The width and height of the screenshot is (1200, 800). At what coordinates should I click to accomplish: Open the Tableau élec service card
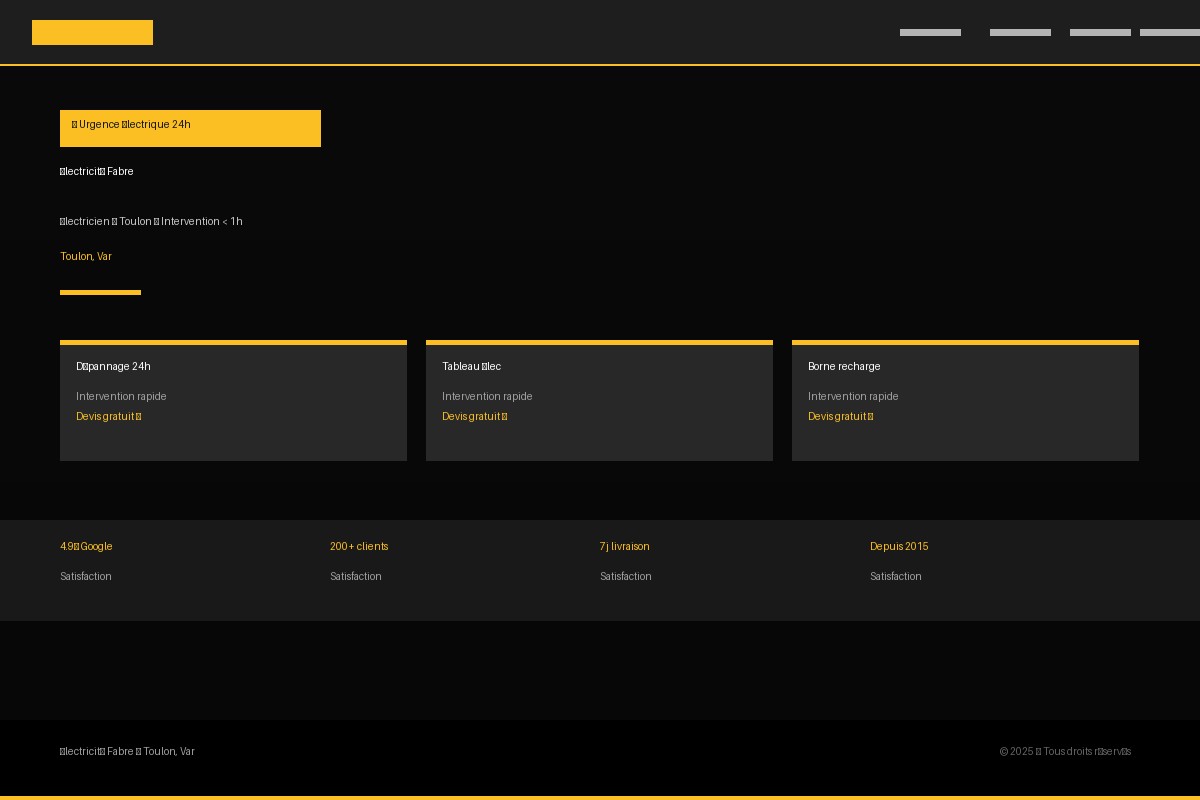[x=599, y=400]
